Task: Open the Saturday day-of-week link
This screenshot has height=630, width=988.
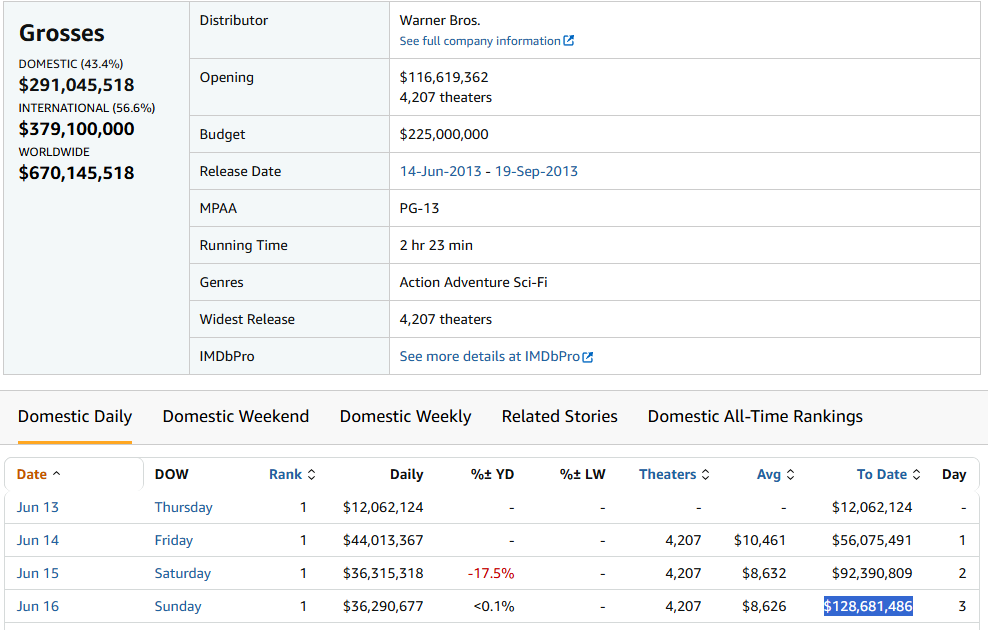Action: [183, 573]
